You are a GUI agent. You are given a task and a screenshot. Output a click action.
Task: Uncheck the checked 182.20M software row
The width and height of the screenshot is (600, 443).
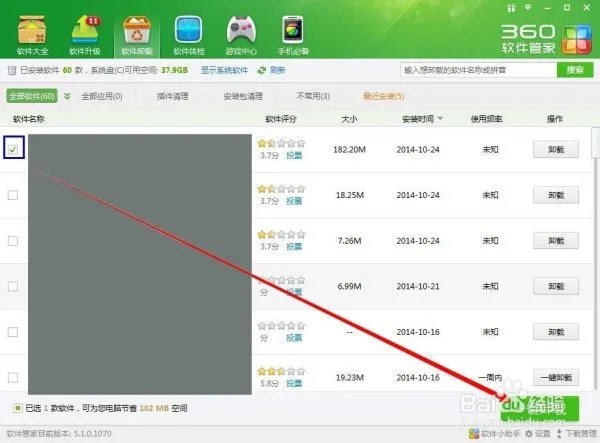tap(13, 149)
